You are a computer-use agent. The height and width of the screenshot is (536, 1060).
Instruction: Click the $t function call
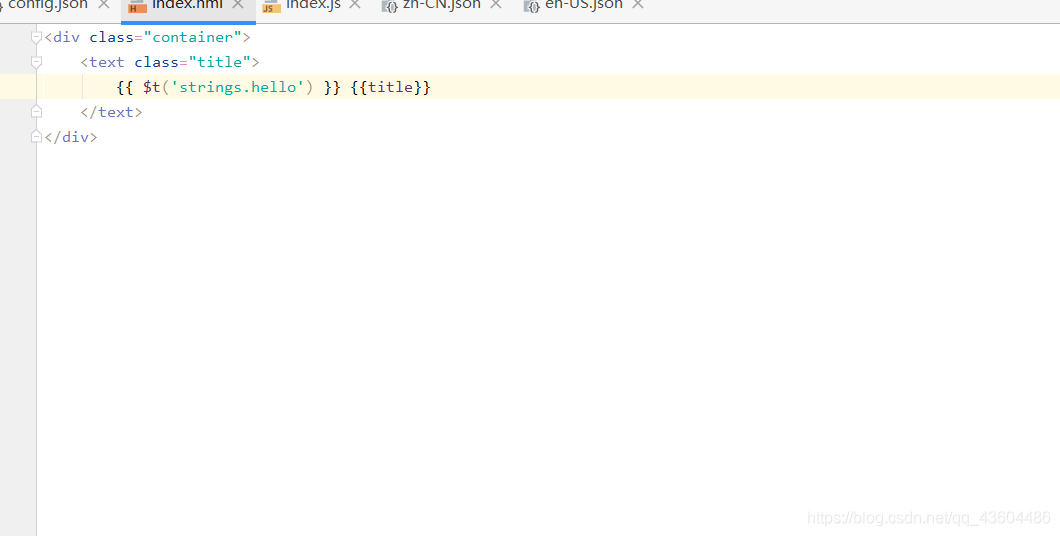(228, 87)
